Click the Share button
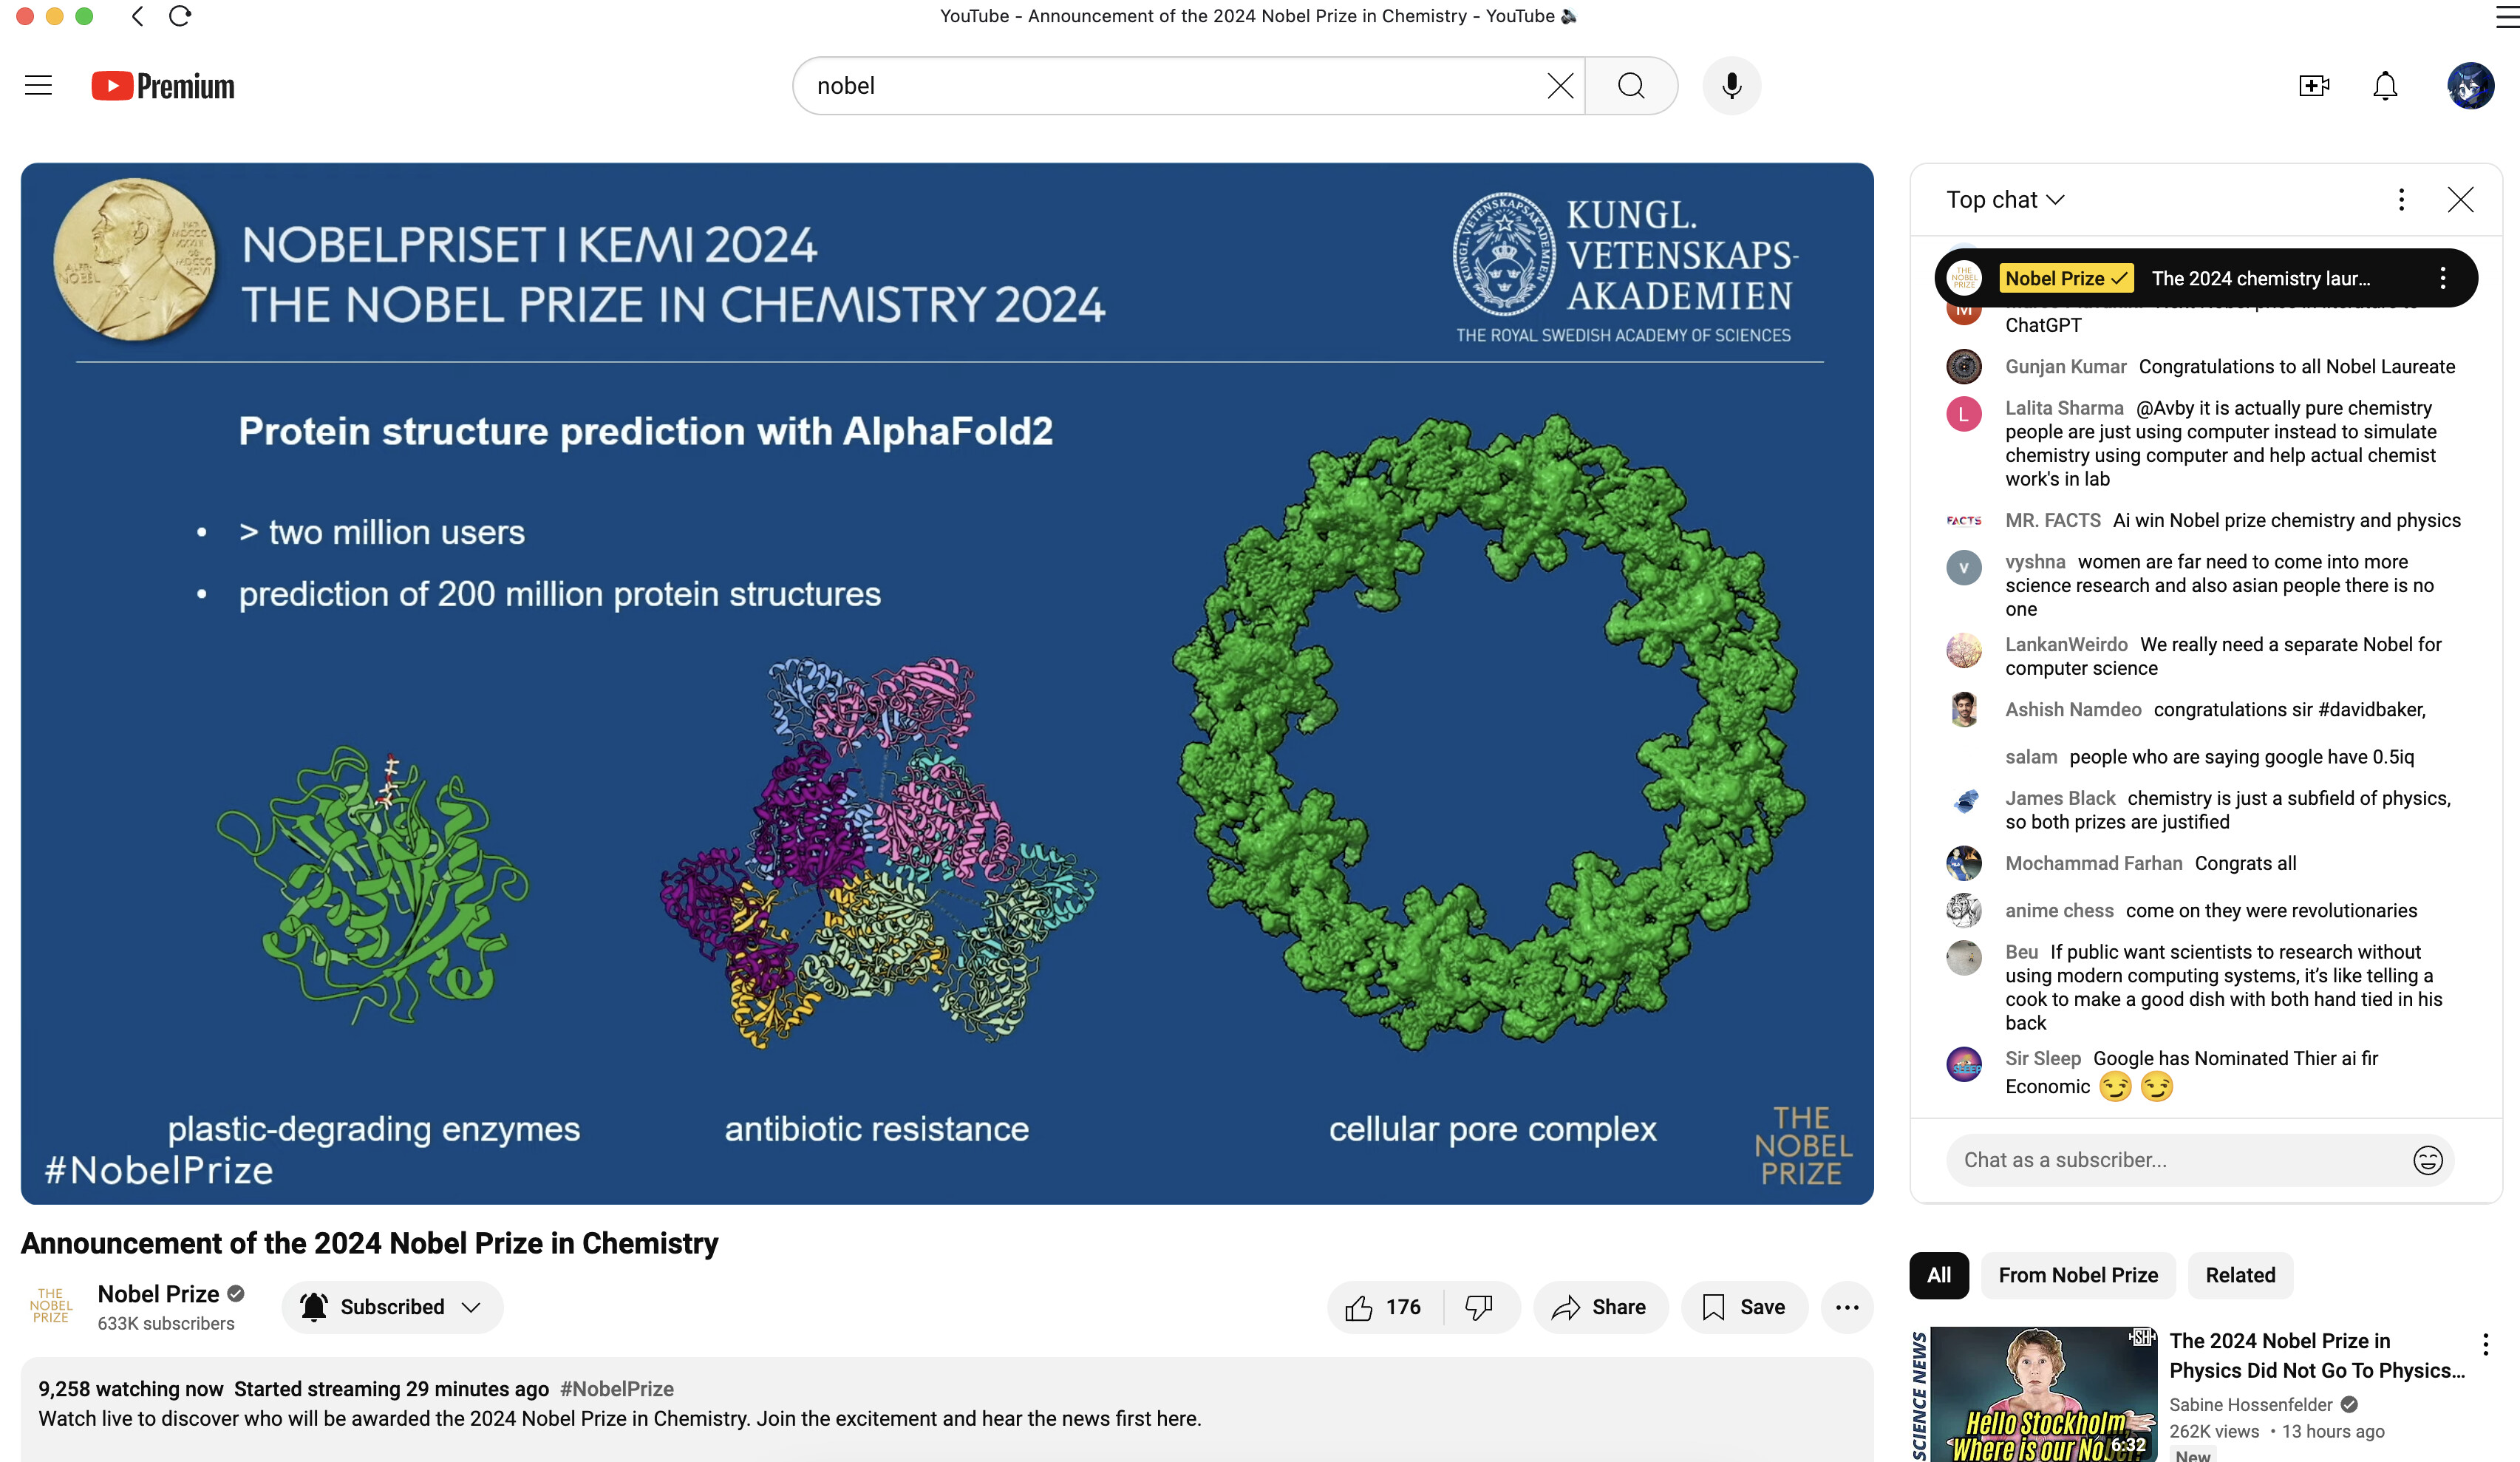Image resolution: width=2520 pixels, height=1462 pixels. tap(1599, 1307)
